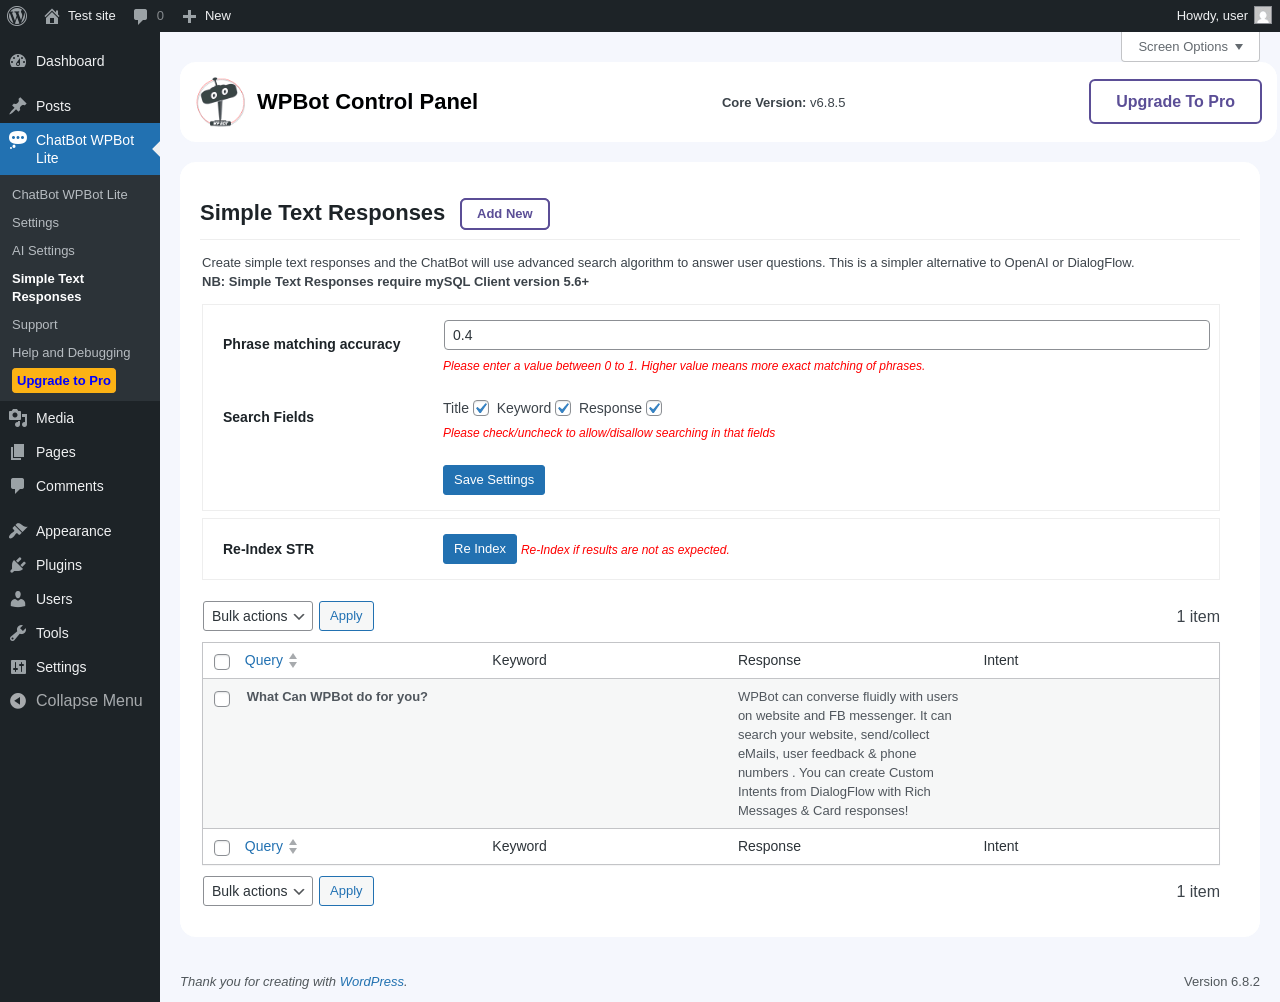
Task: Expand the Screen Options panel
Action: 1190,47
